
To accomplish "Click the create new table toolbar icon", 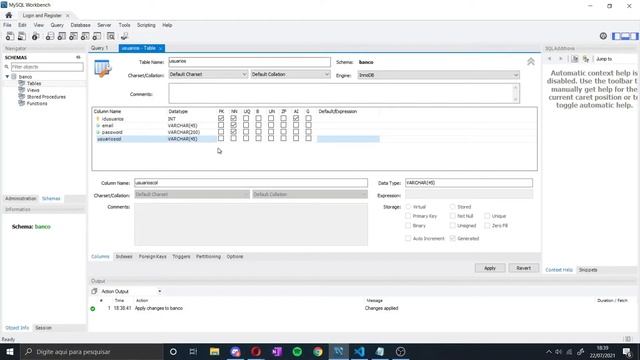I will 62,36.
